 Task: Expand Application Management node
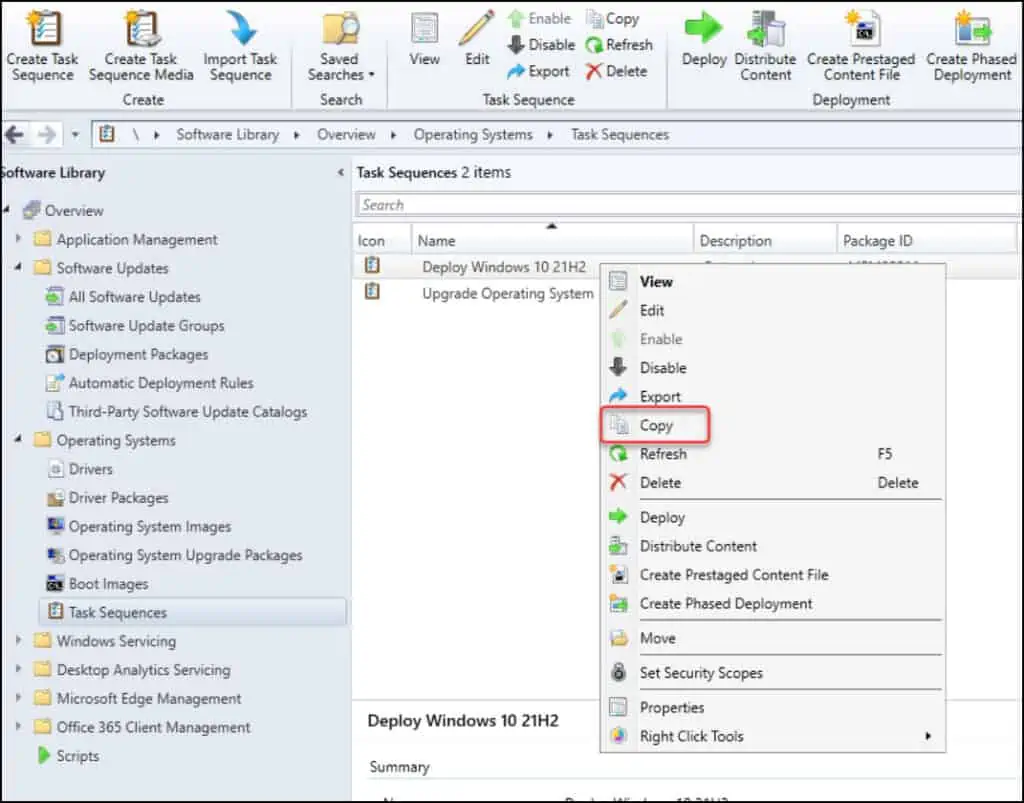[18, 239]
